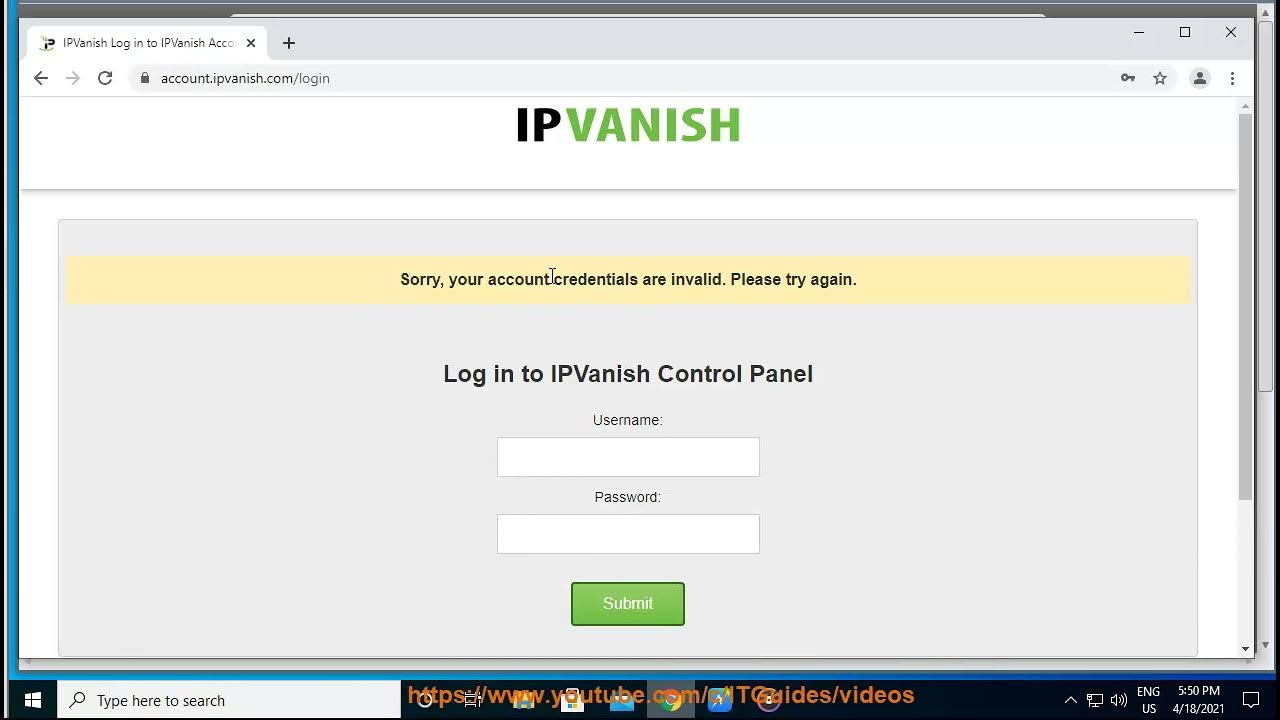Click the page vertical scrollbar thumb
Image resolution: width=1280 pixels, height=720 pixels.
pos(1245,305)
